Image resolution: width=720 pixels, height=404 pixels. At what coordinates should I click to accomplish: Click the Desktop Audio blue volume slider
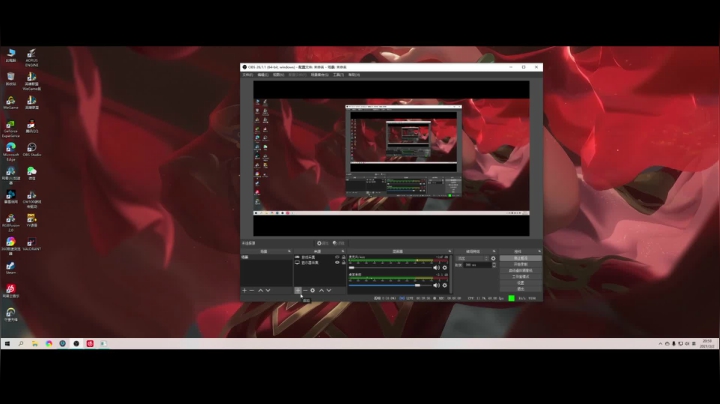(390, 285)
